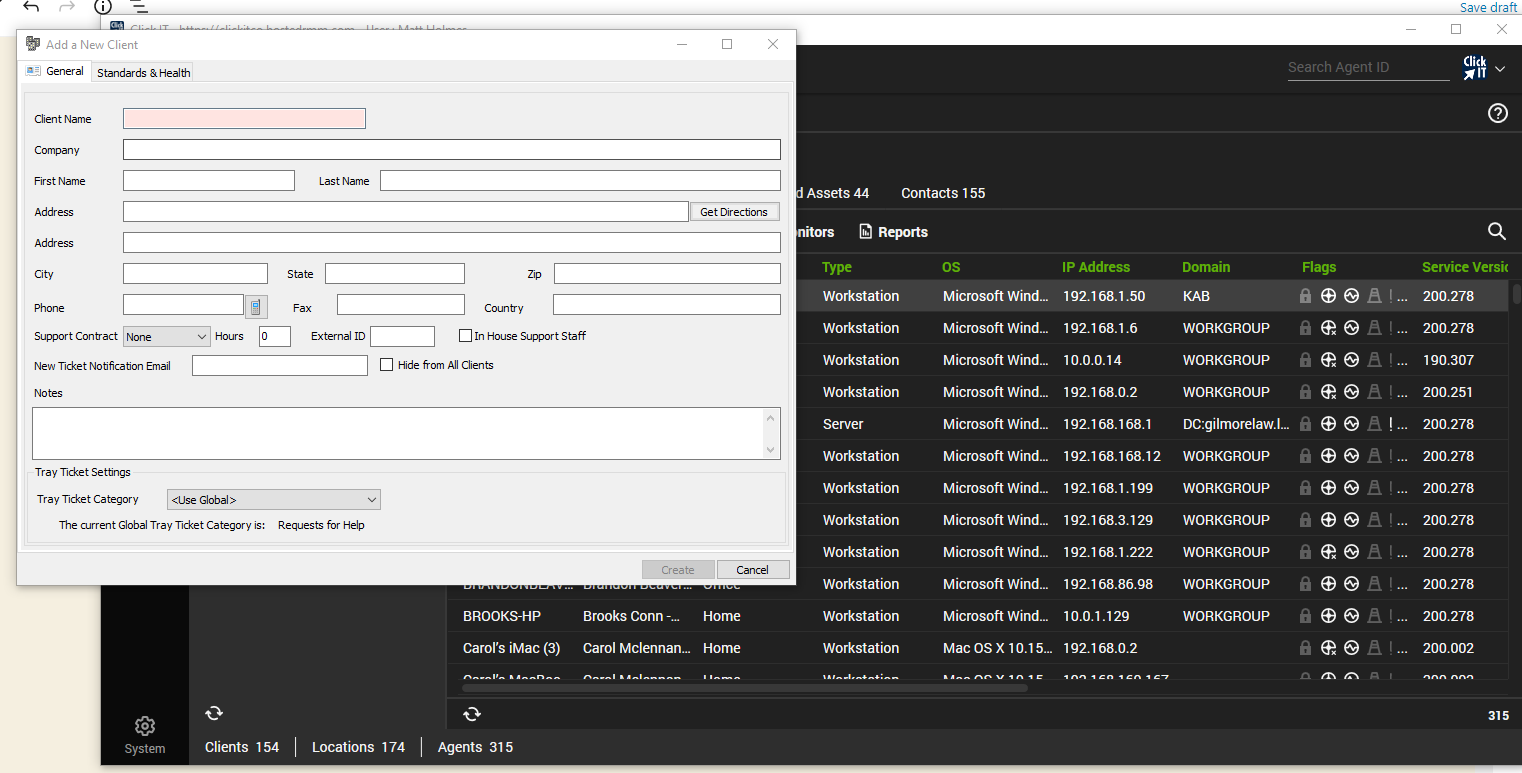
Task: Open the account chevron next to ClickIT logo
Action: [1500, 68]
